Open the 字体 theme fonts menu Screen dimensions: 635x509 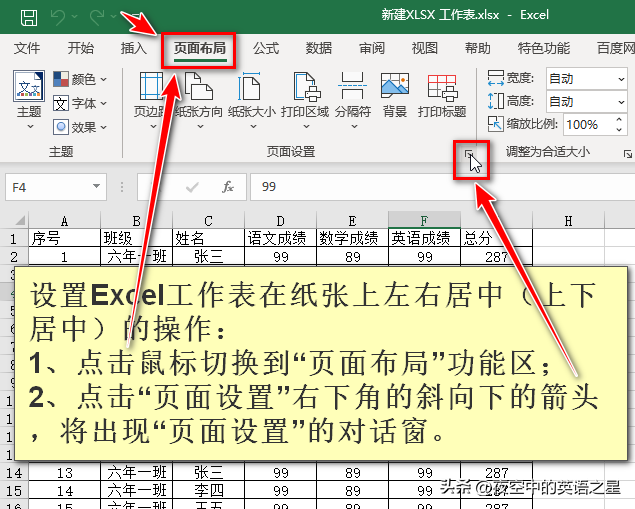80,103
